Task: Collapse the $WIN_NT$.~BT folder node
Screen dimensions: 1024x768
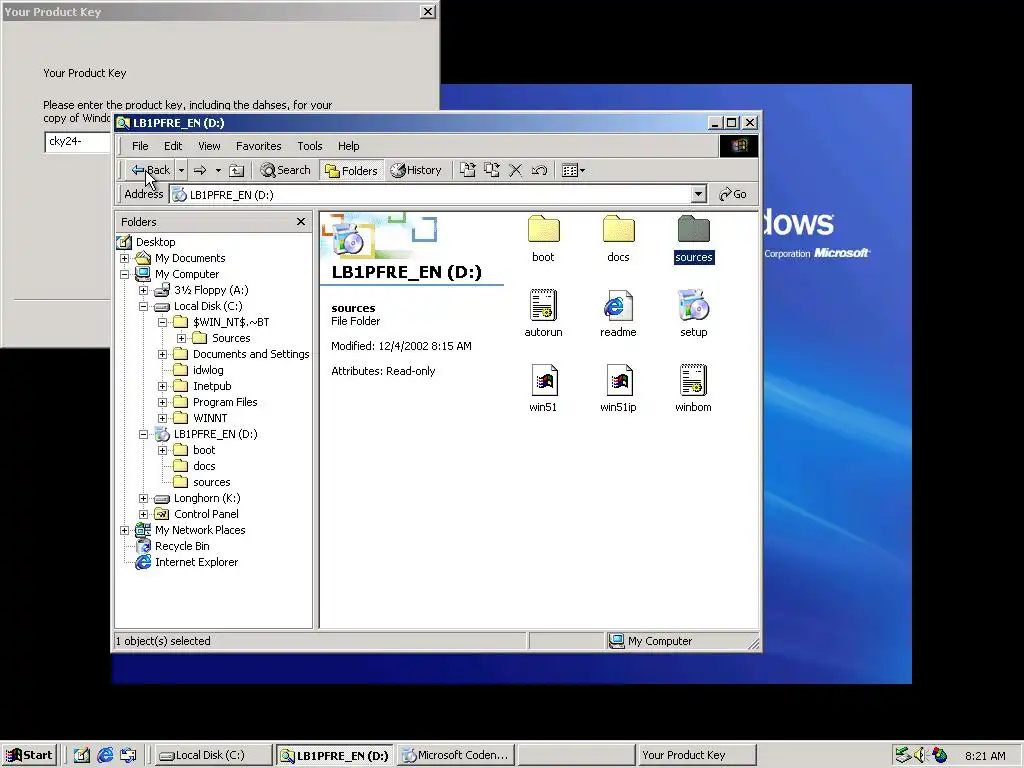Action: click(163, 323)
